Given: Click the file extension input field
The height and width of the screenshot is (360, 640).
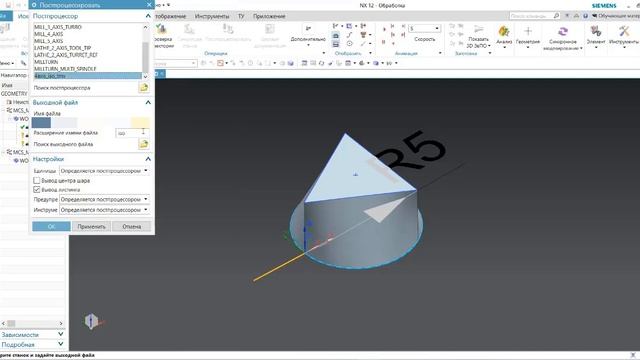Looking at the screenshot, I should pyautogui.click(x=132, y=133).
